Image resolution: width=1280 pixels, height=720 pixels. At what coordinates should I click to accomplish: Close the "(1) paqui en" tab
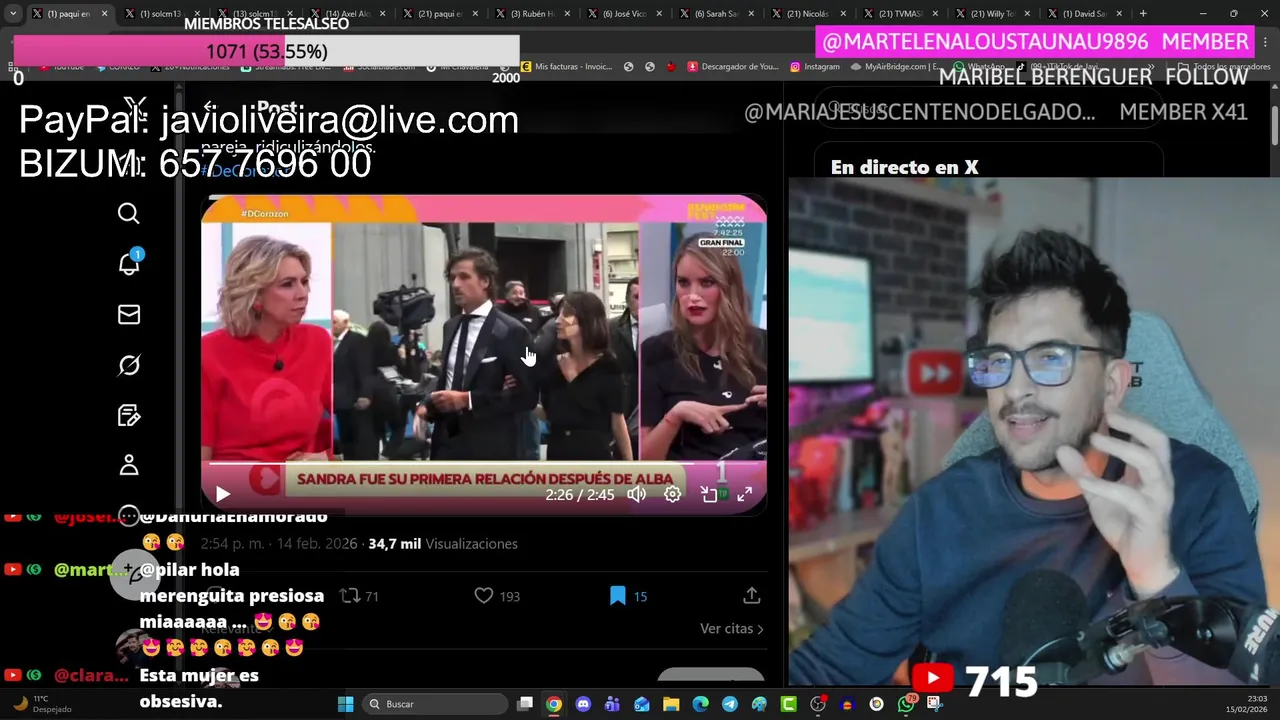104,14
